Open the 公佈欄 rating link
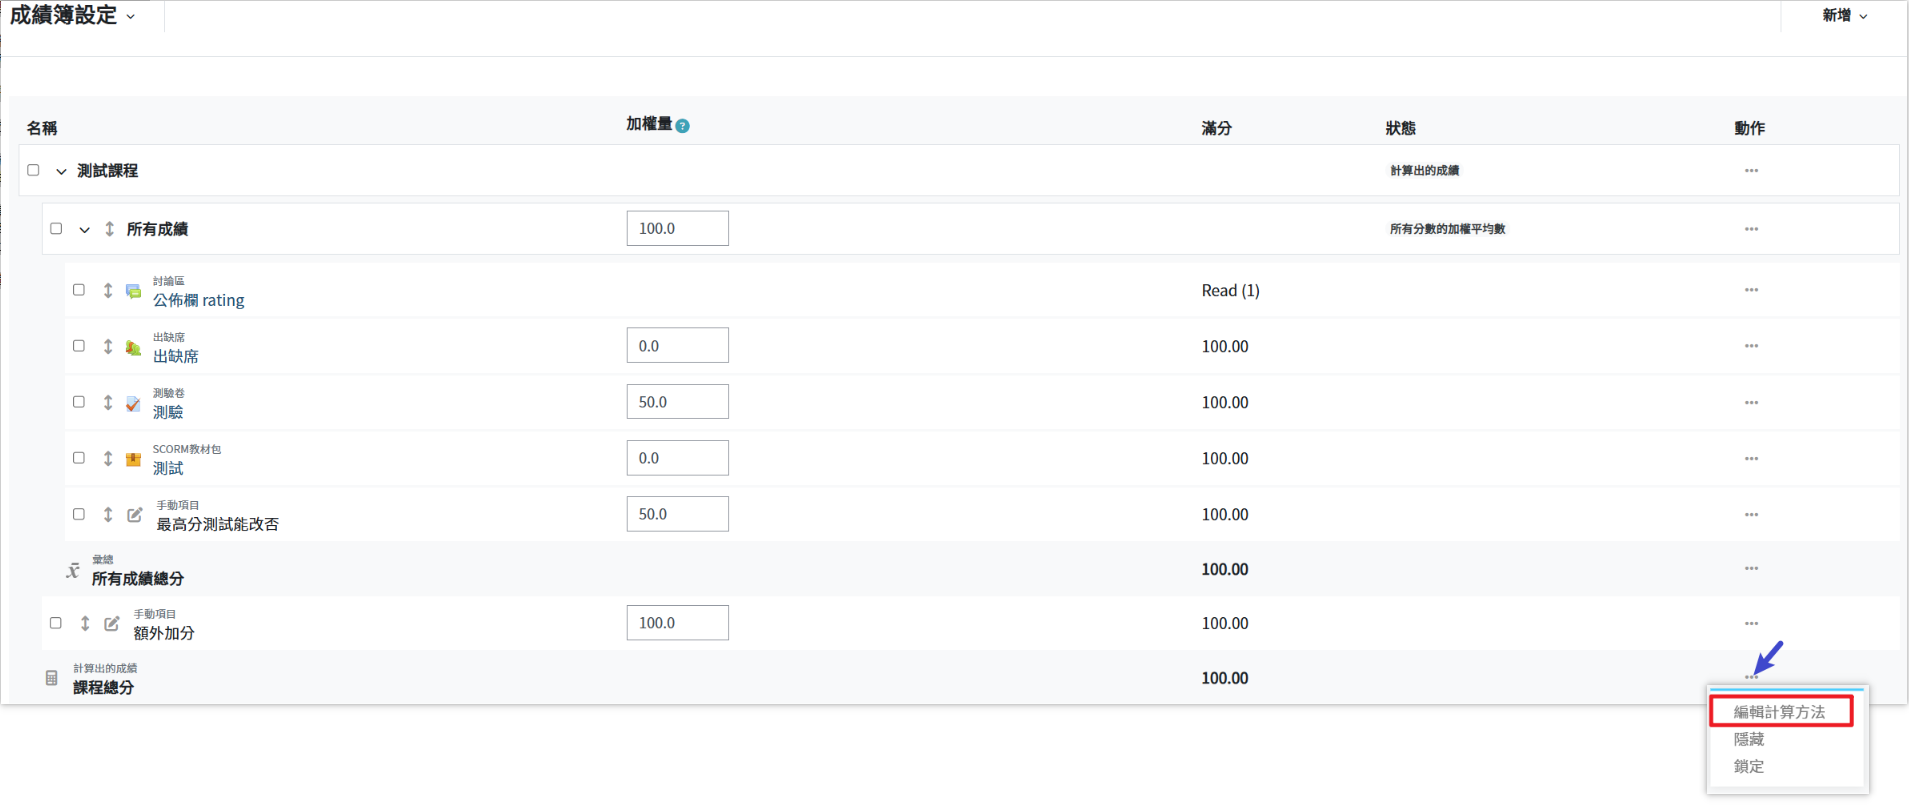1909x805 pixels. (x=198, y=300)
